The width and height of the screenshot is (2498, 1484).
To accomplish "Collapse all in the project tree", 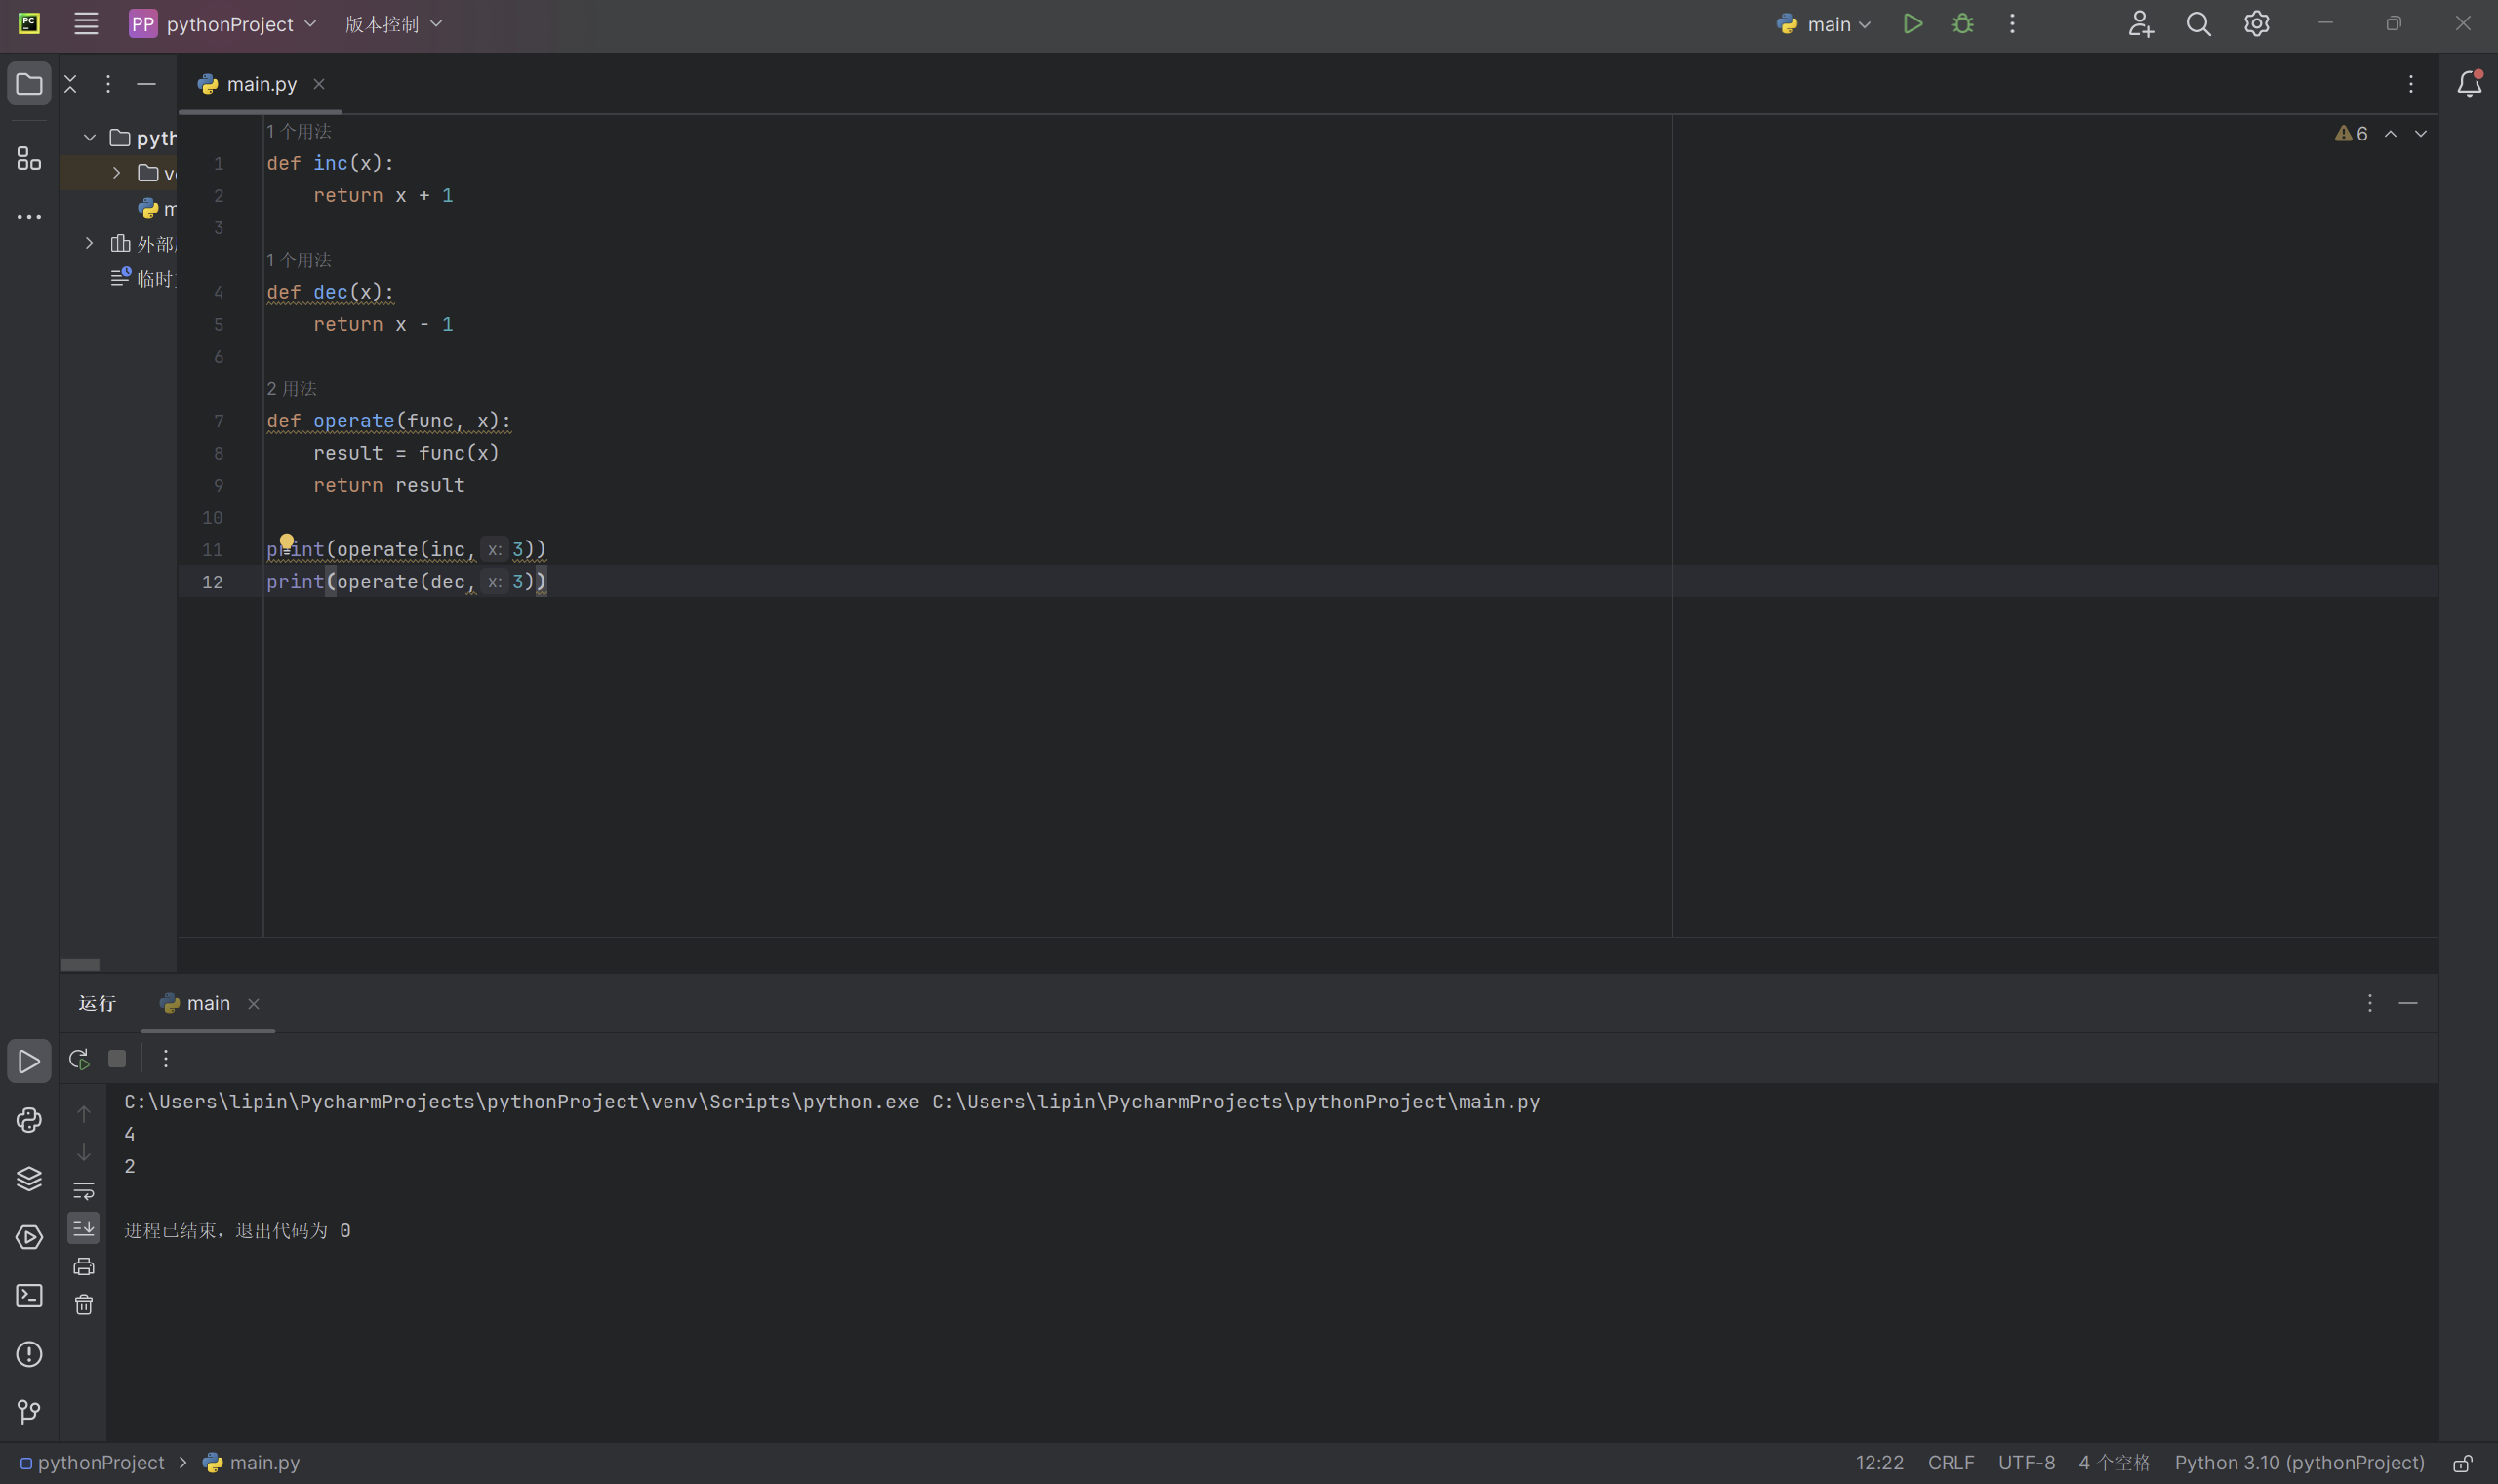I will (70, 84).
